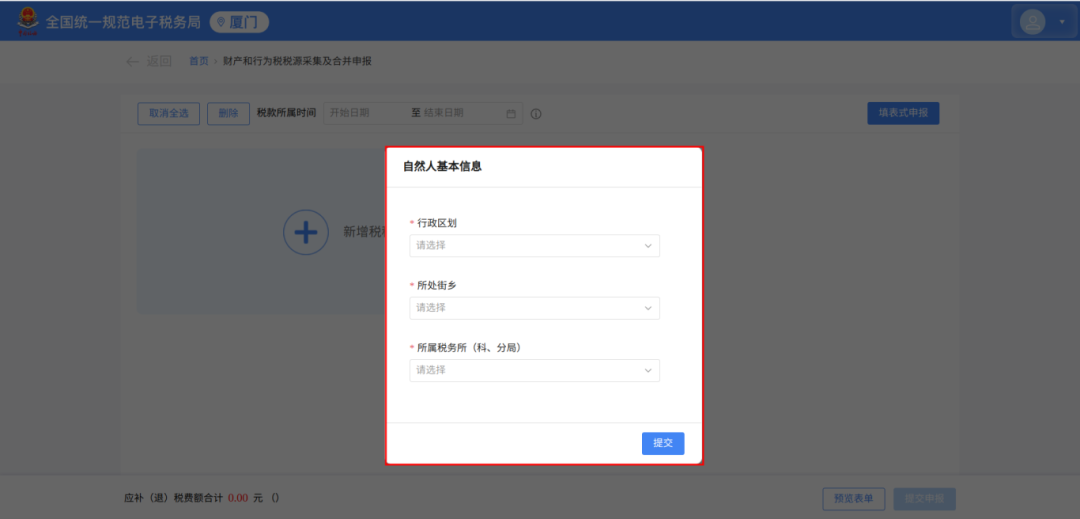Screen dimensions: 1080x519
Task: Click the 删除 button
Action: click(228, 114)
